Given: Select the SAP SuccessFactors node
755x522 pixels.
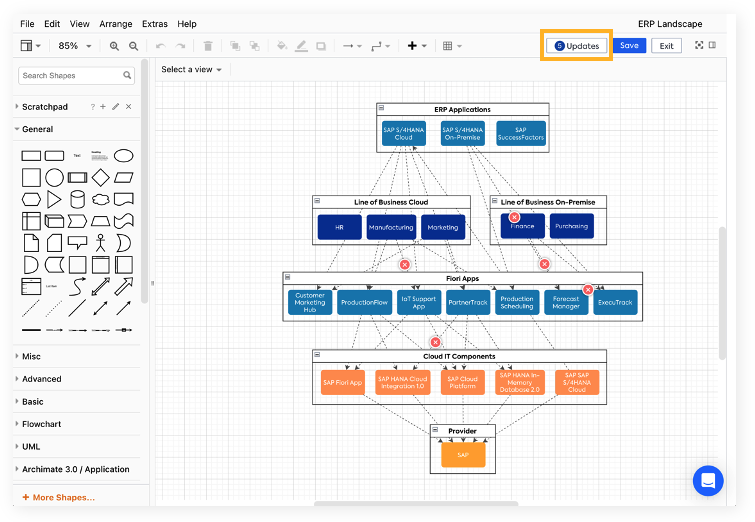Looking at the screenshot, I should (521, 133).
